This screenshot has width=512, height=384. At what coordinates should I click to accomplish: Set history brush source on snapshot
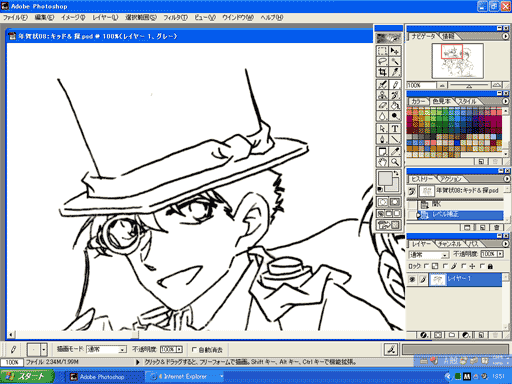click(x=412, y=191)
